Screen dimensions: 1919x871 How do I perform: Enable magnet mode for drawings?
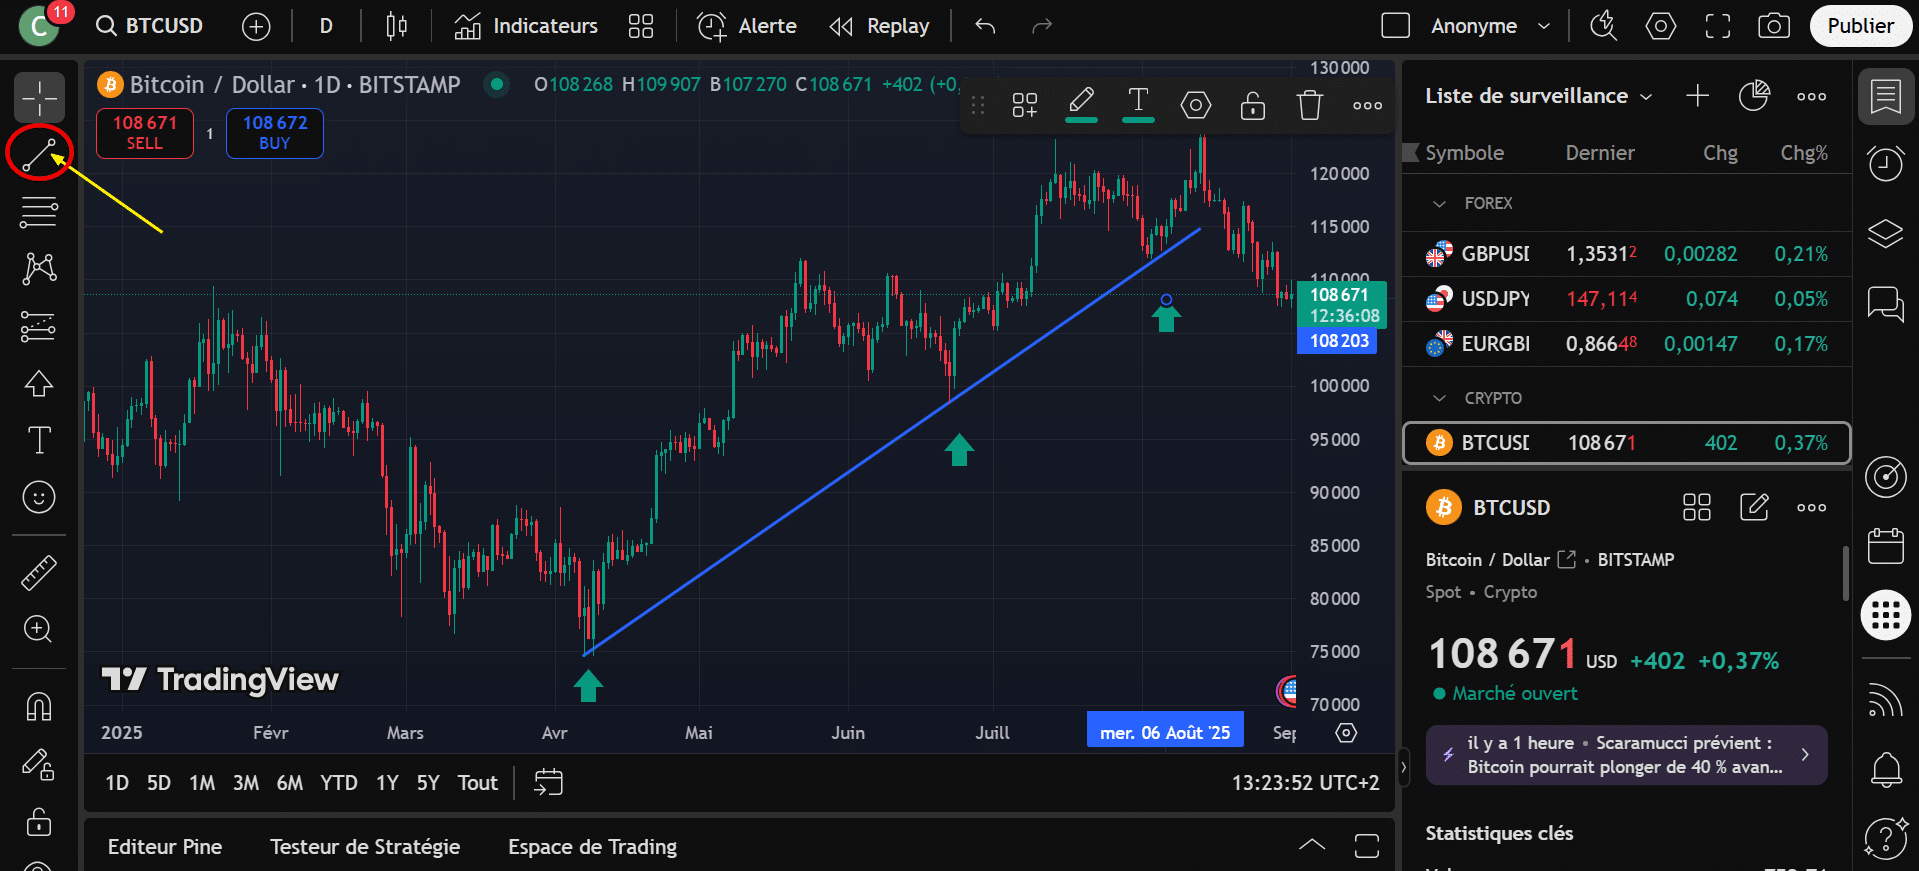(x=39, y=707)
